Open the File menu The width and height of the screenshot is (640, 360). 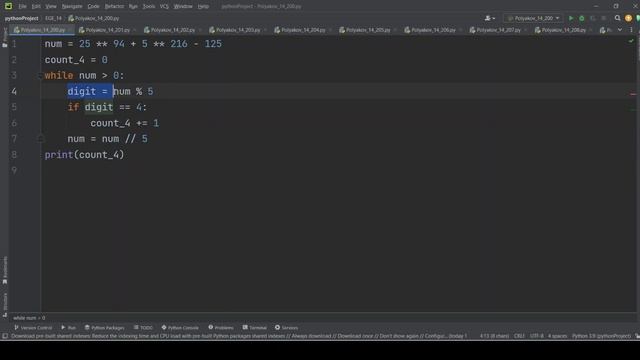(22, 7)
